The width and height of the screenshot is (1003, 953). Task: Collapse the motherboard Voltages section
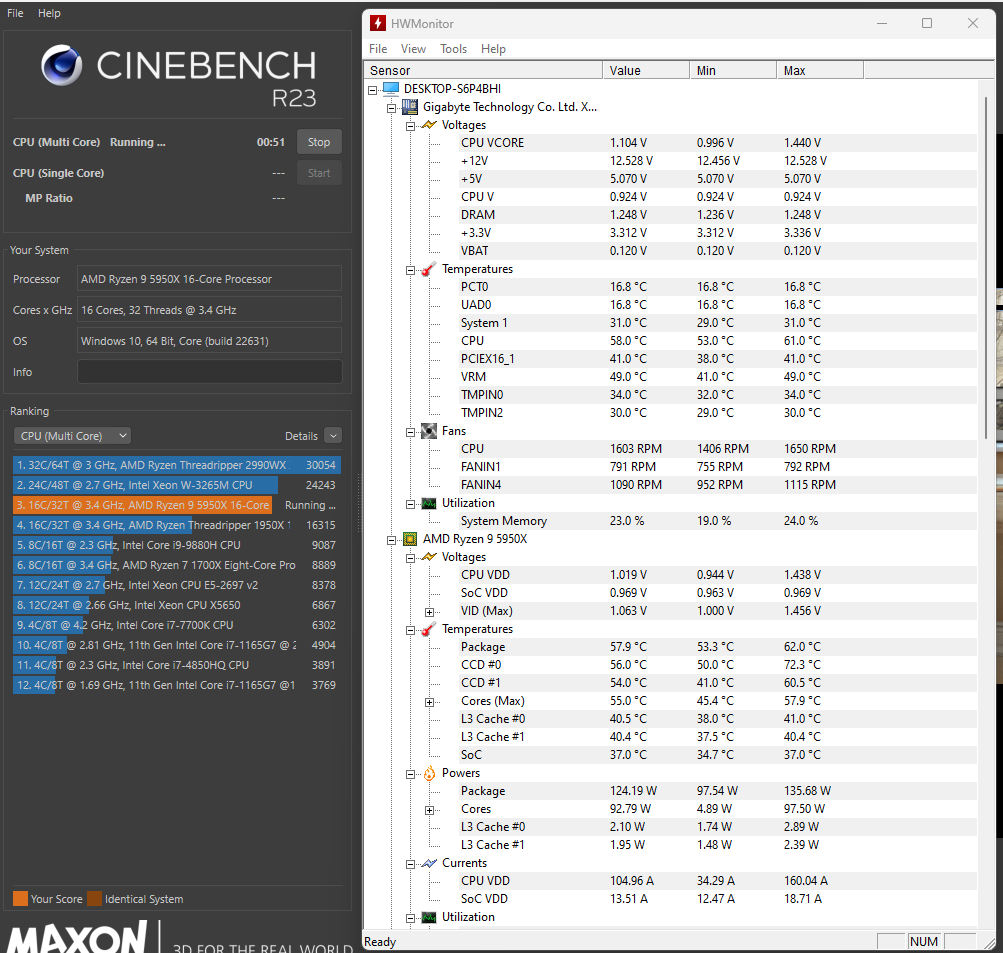410,126
